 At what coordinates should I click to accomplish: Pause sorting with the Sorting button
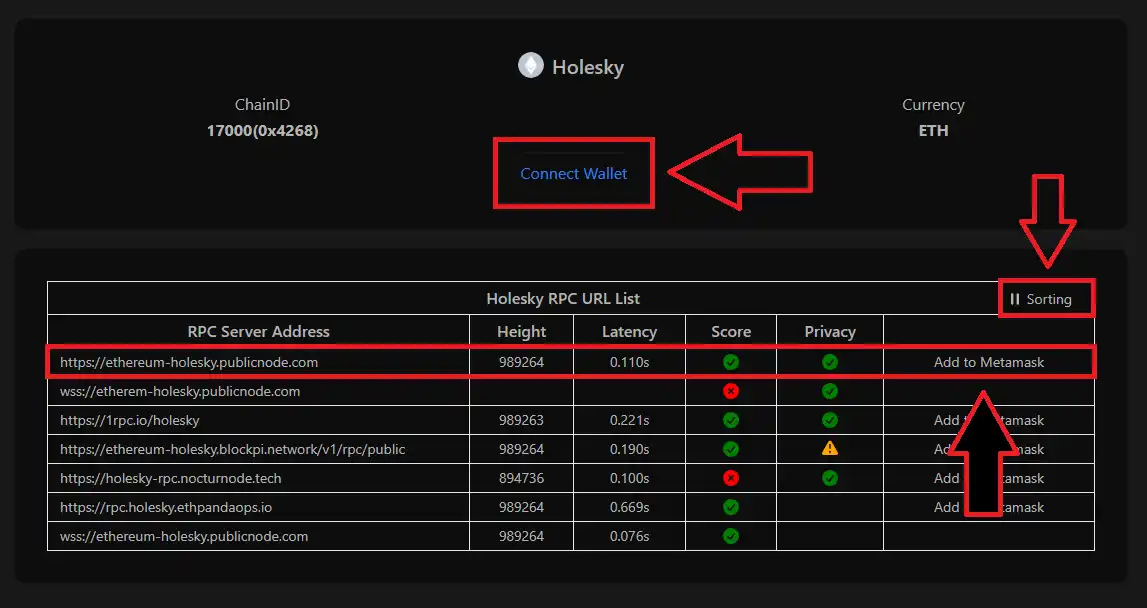[x=1040, y=299]
